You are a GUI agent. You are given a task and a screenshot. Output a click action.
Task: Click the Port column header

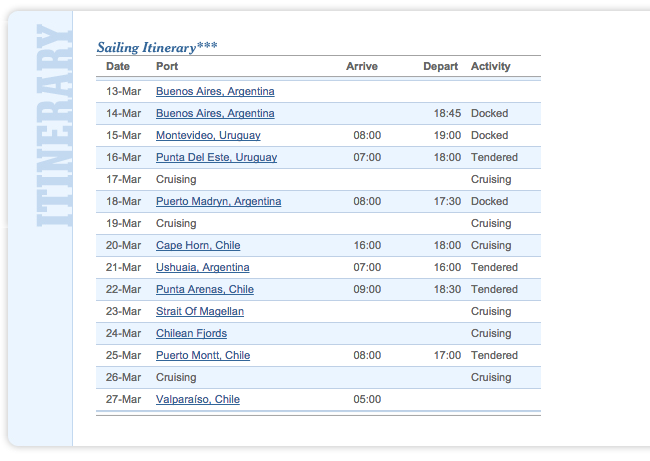pos(167,67)
